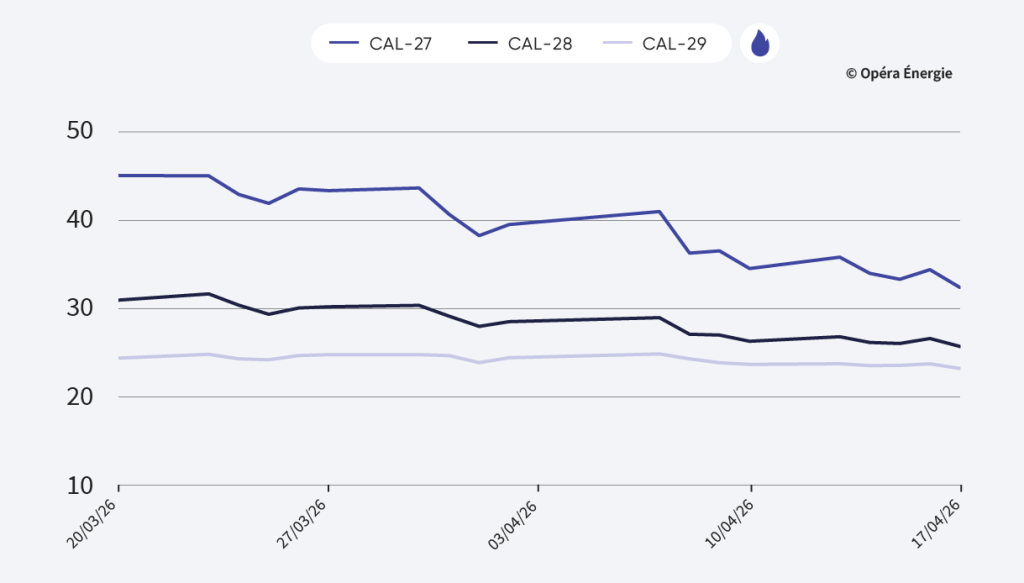Click the 40 y-axis value label
The width and height of the screenshot is (1024, 583).
tap(79, 220)
